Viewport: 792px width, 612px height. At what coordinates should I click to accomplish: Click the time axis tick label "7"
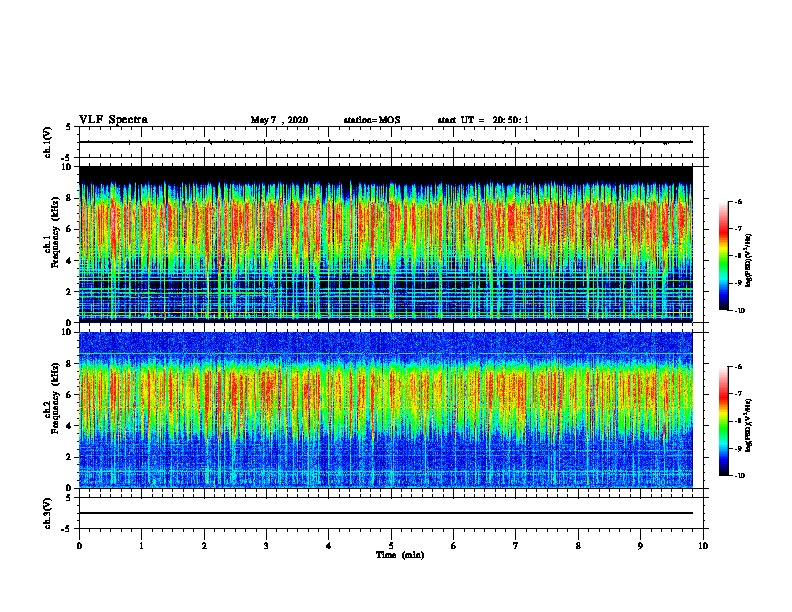click(516, 546)
